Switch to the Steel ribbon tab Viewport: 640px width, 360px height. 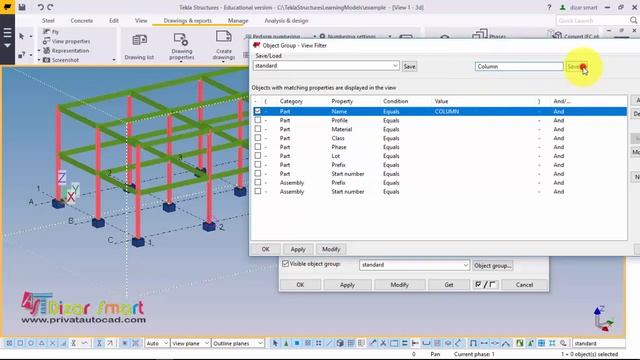pyautogui.click(x=48, y=20)
